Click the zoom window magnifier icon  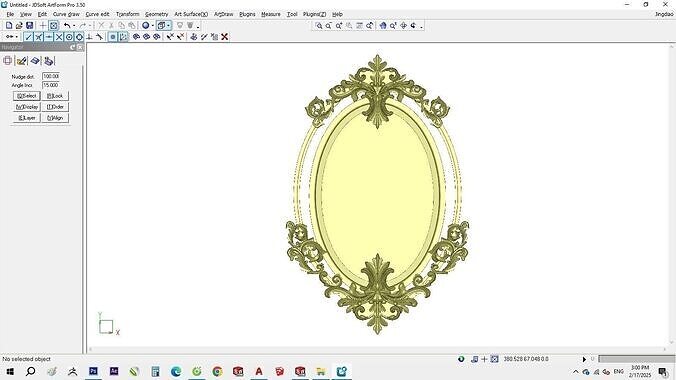tap(319, 26)
